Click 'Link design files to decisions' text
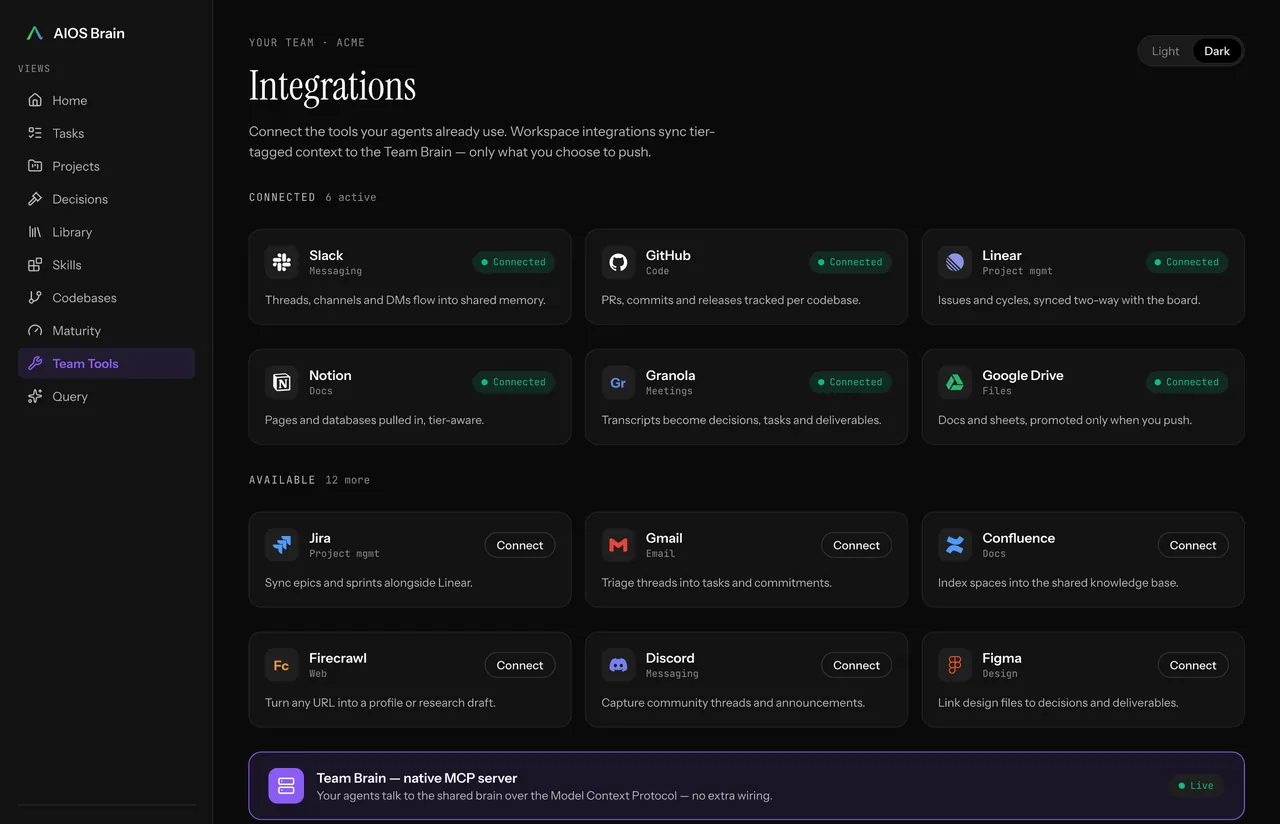The image size is (1280, 824). 1058,703
